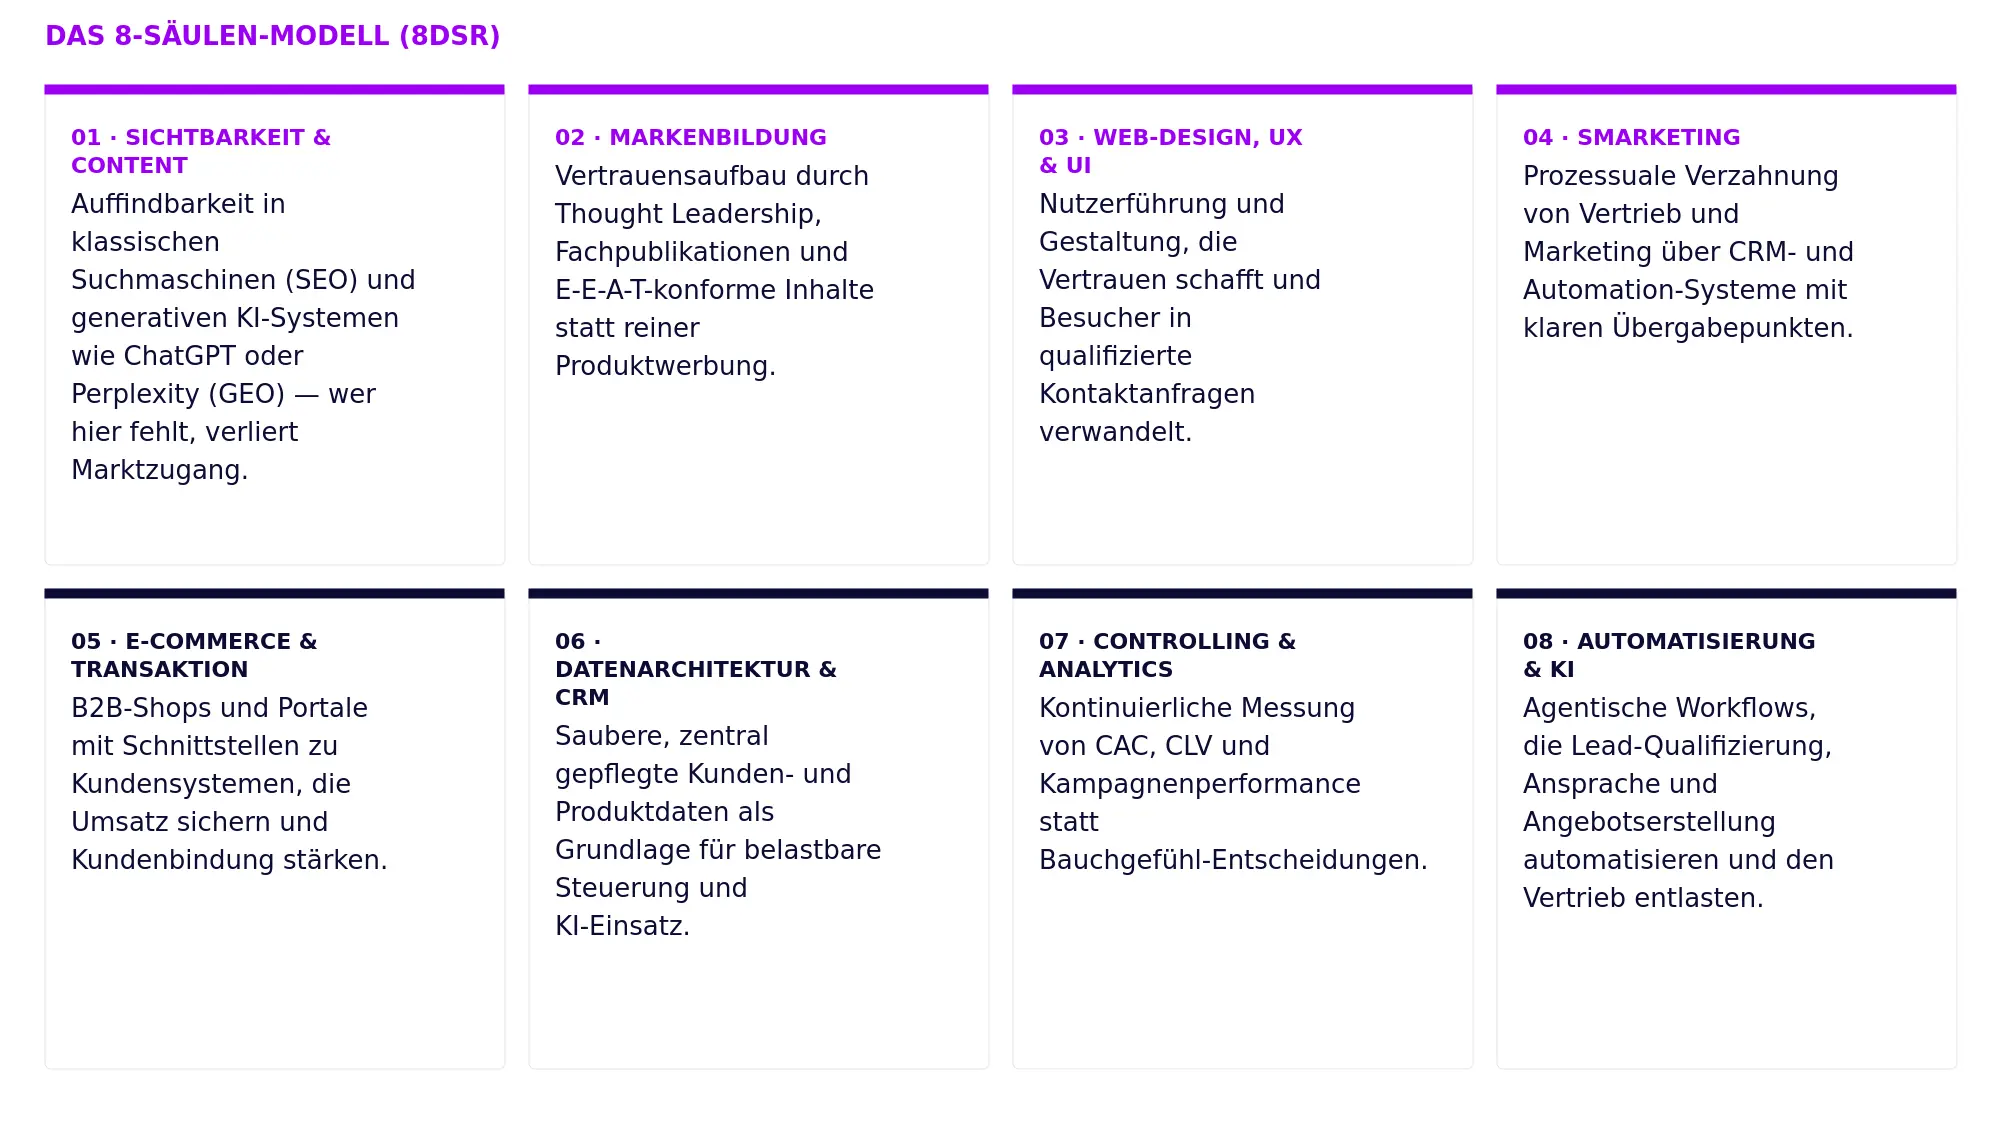Click the Sichtbarkeit card text about SEO and GEO
The image size is (2001, 1123).
(x=243, y=337)
